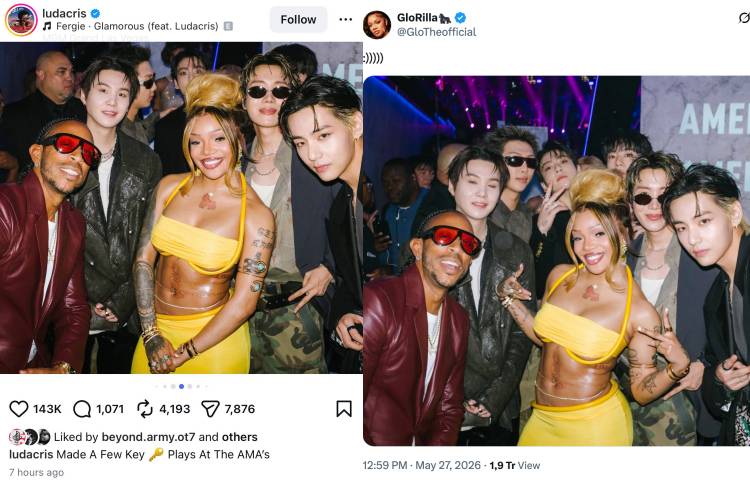
Task: Open GloRilla tweet photo
Action: (556, 261)
